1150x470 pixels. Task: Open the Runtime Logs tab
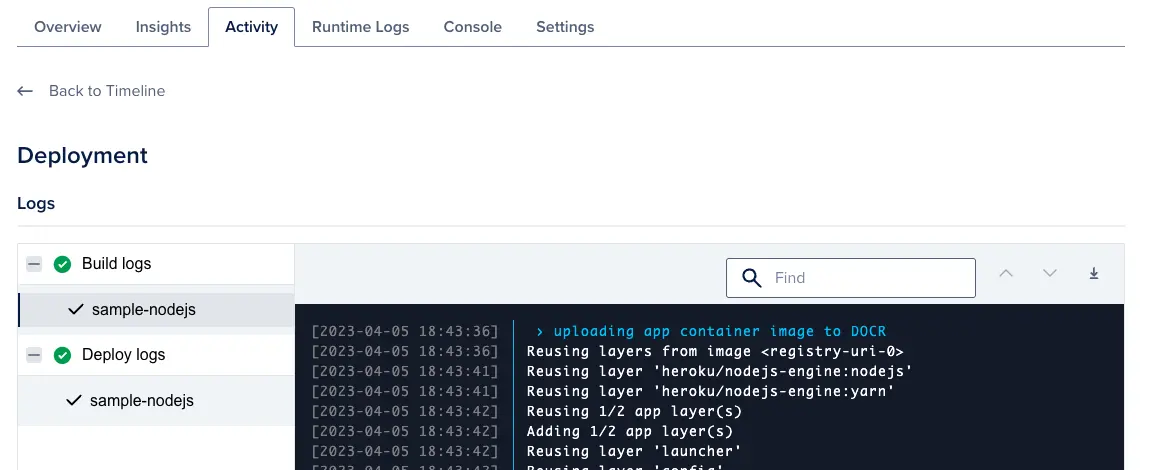coord(360,27)
